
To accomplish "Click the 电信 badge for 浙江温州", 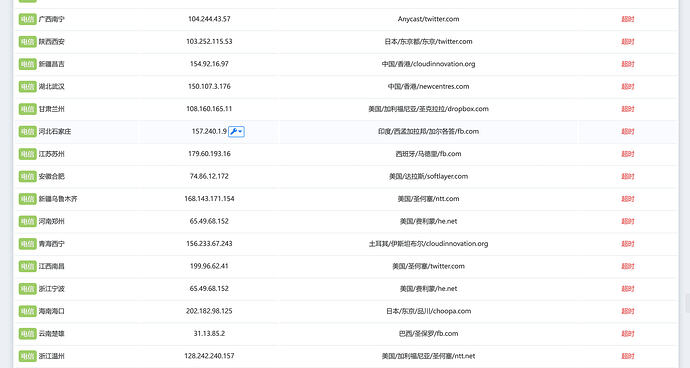I will [x=27, y=356].
